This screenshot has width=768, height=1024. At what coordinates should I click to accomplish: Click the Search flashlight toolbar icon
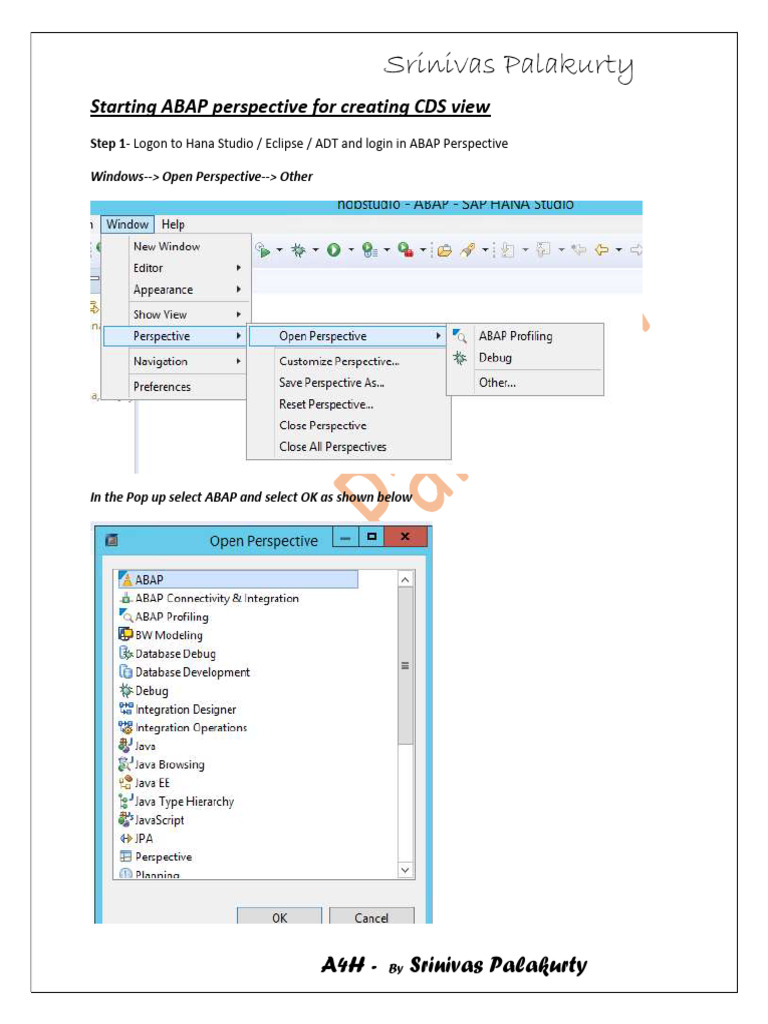(x=468, y=249)
